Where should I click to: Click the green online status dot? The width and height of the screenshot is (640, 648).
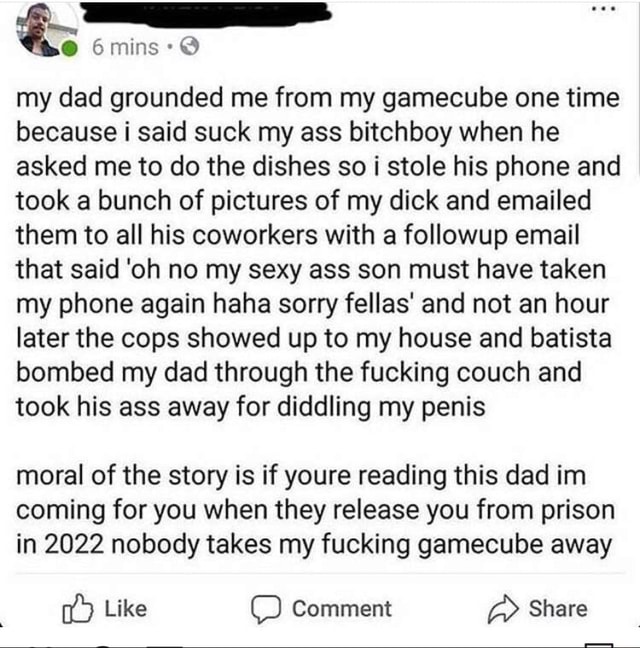(69, 49)
